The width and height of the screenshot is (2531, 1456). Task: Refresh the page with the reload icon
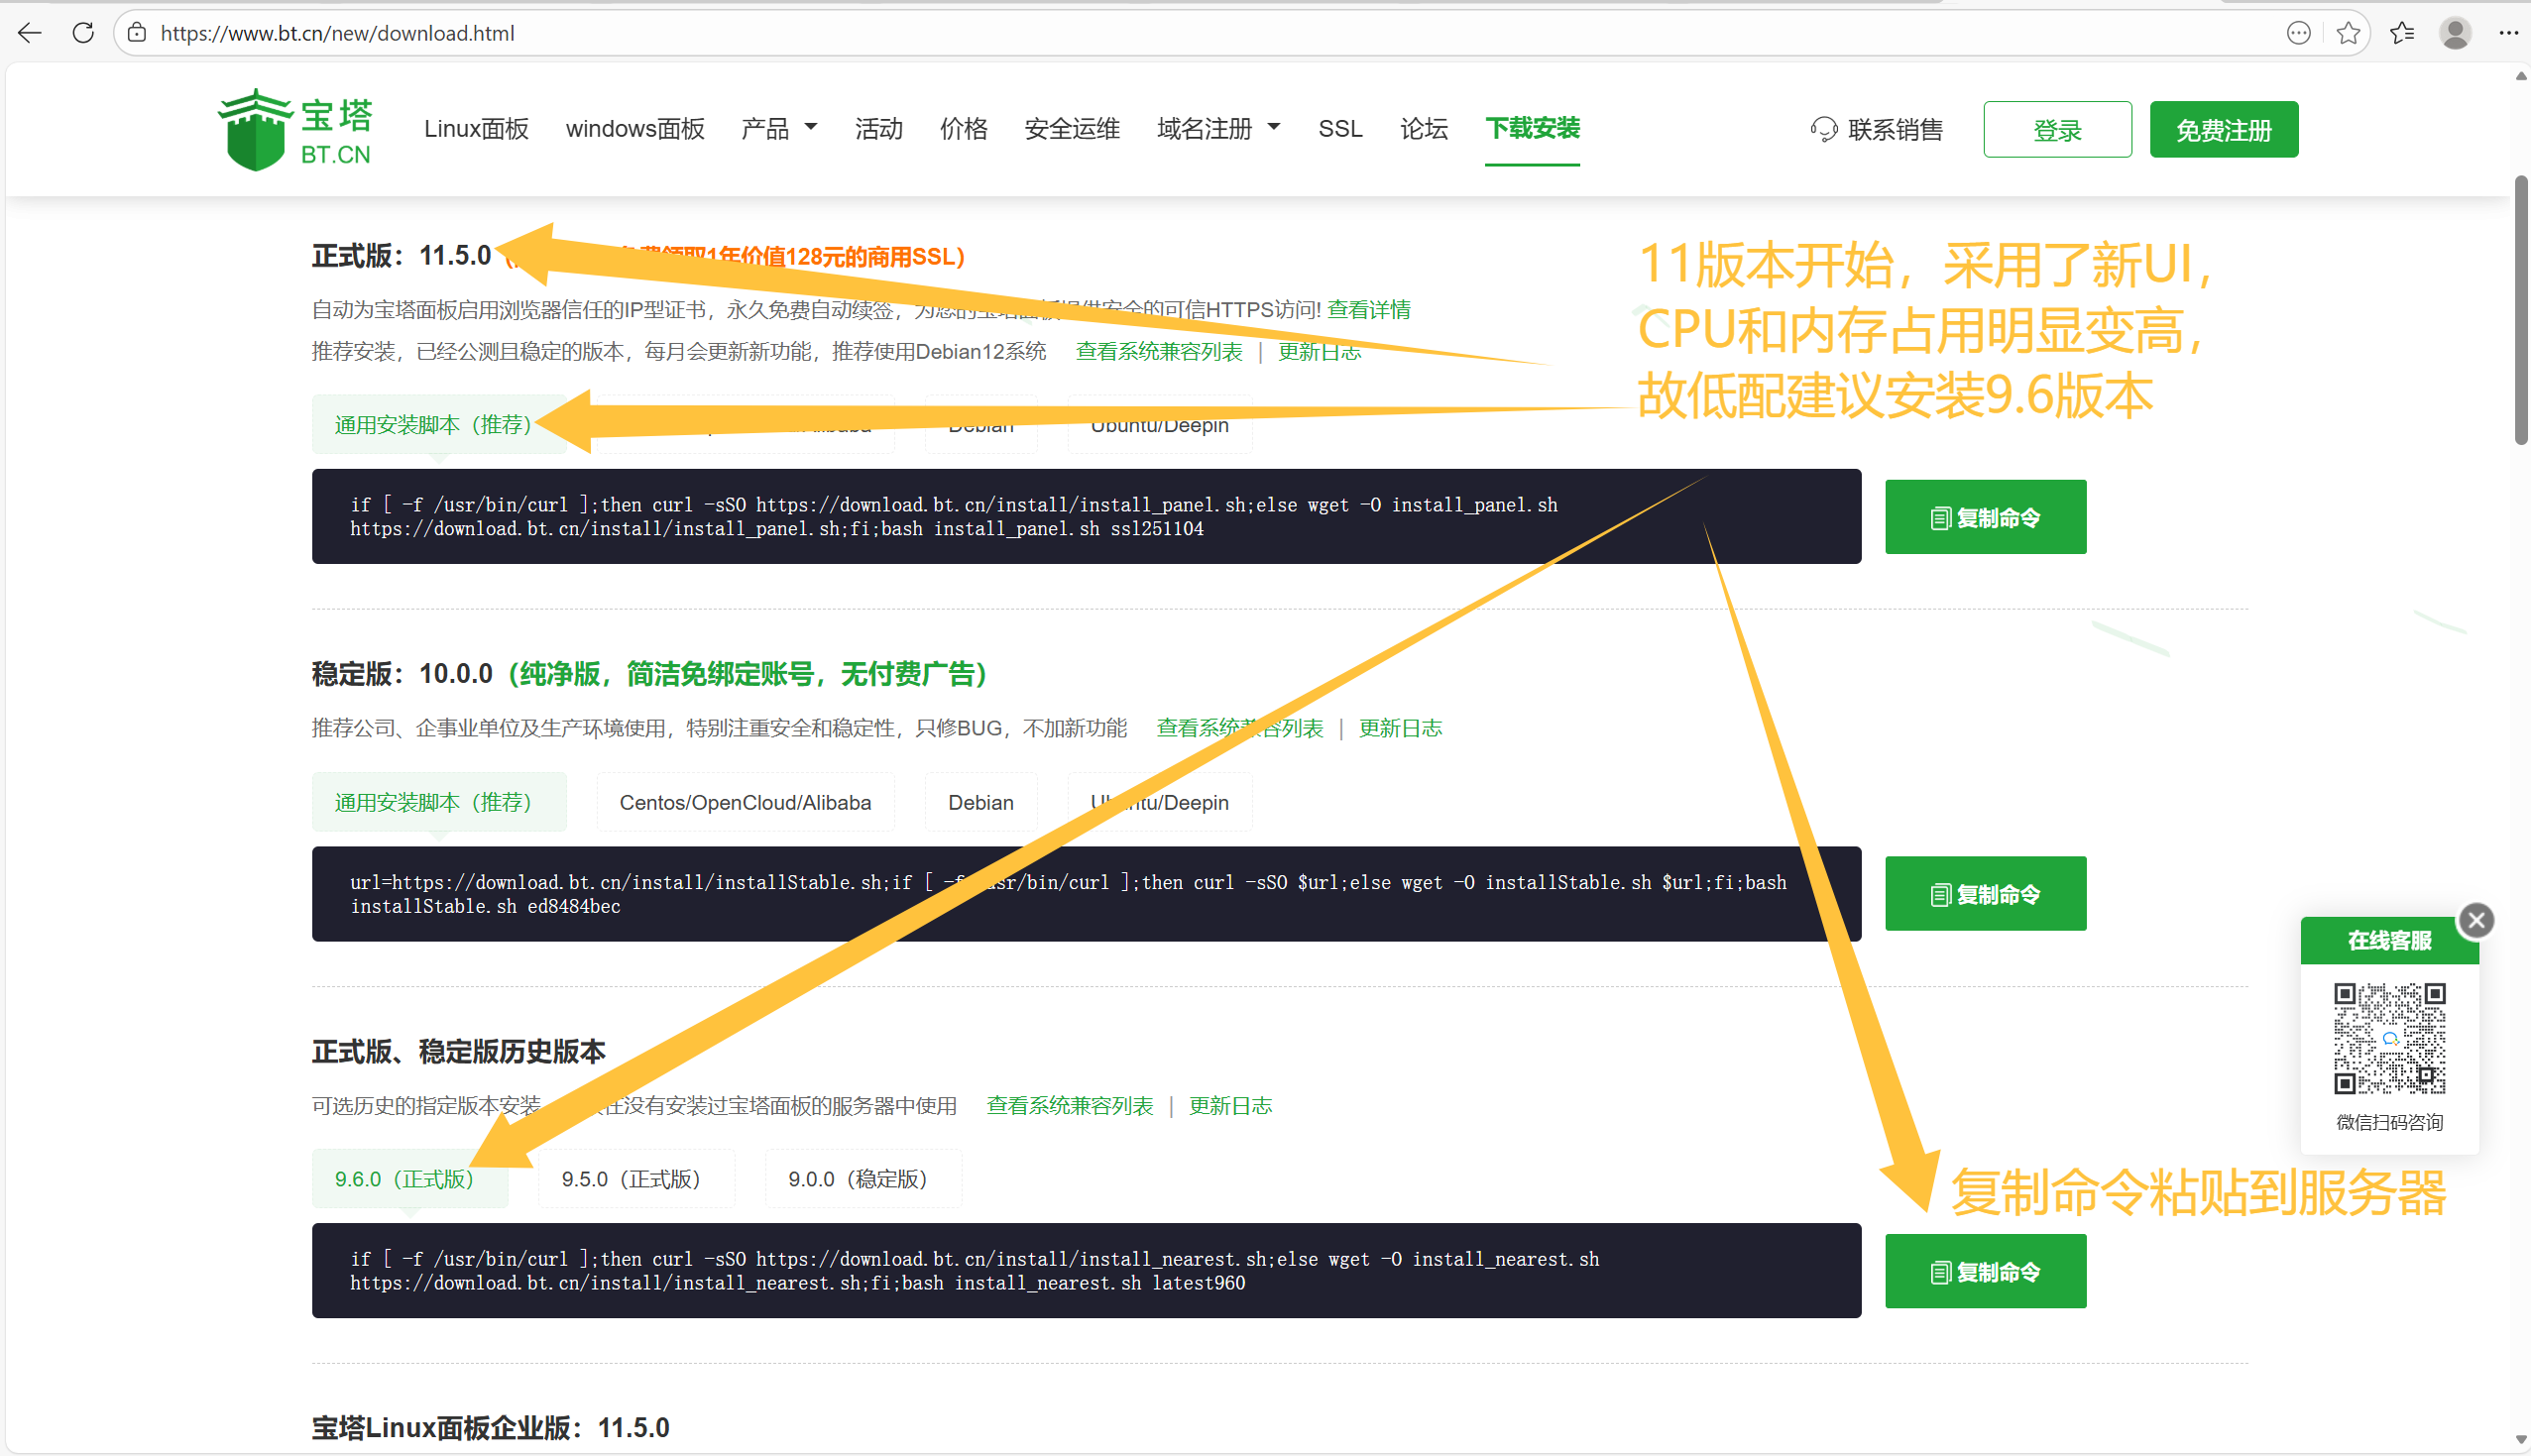point(84,33)
